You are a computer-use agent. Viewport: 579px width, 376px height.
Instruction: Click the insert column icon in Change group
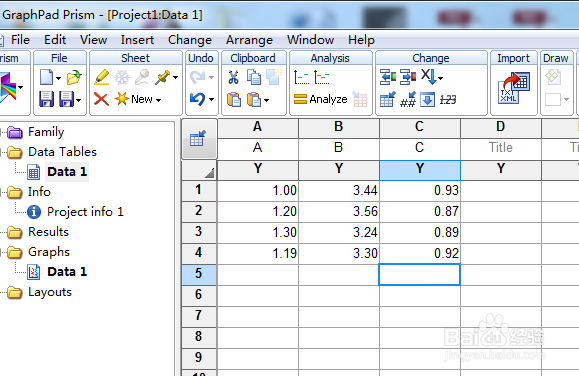pyautogui.click(x=388, y=77)
